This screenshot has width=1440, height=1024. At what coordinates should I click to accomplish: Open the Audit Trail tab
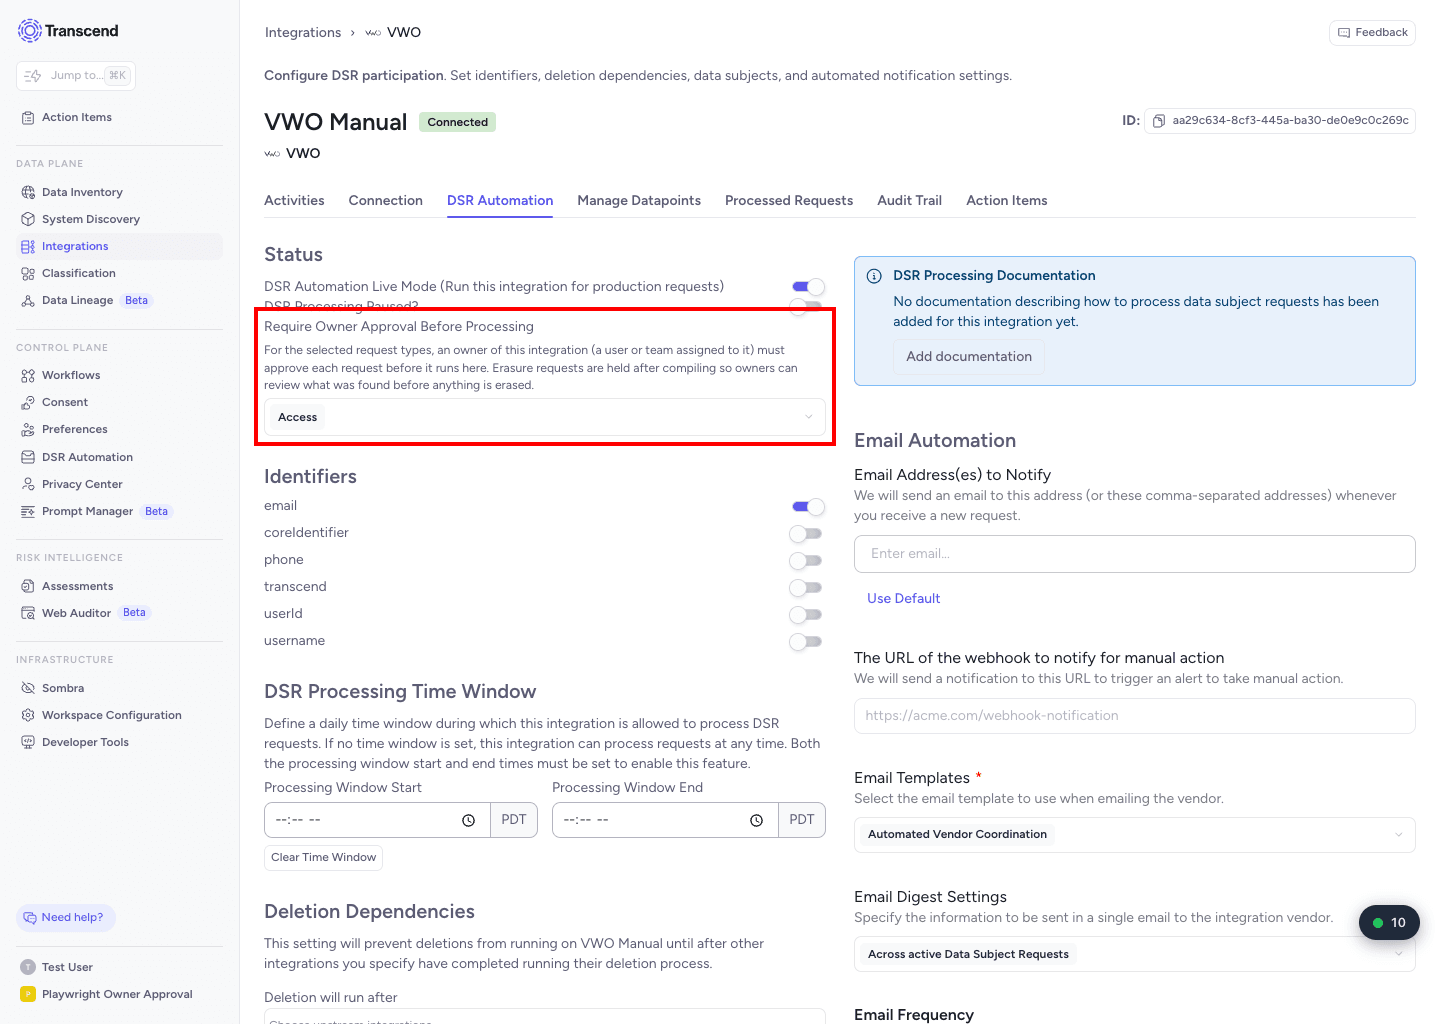(x=909, y=200)
